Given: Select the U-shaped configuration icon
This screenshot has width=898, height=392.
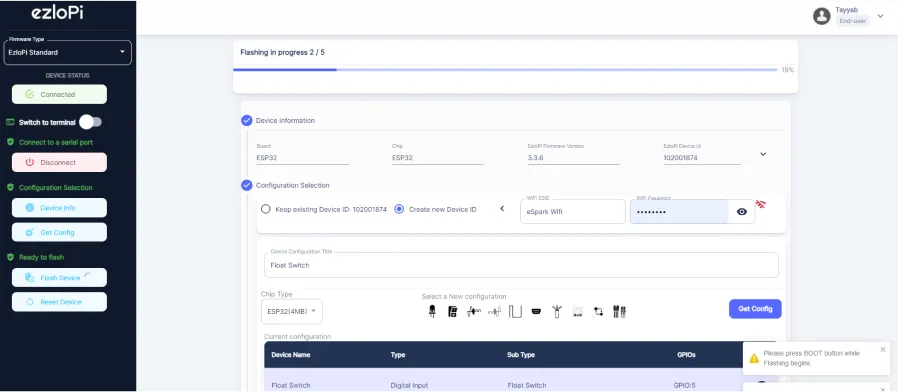Looking at the screenshot, I should [x=515, y=311].
